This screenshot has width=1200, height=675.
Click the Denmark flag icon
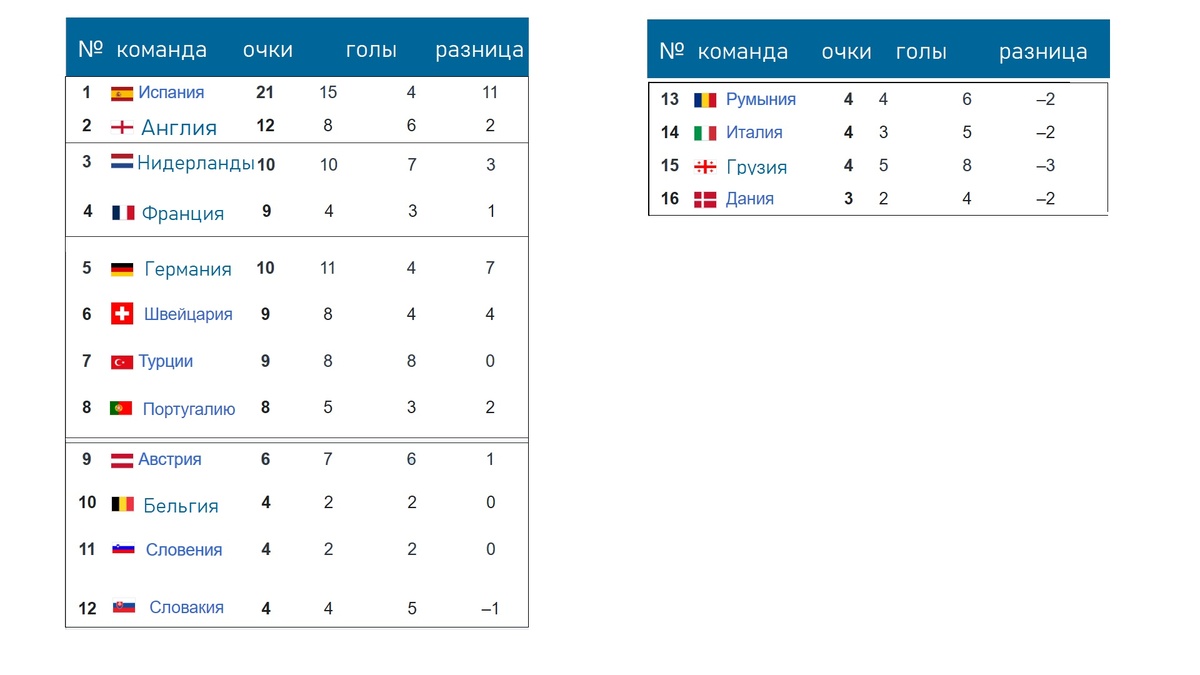(x=705, y=199)
